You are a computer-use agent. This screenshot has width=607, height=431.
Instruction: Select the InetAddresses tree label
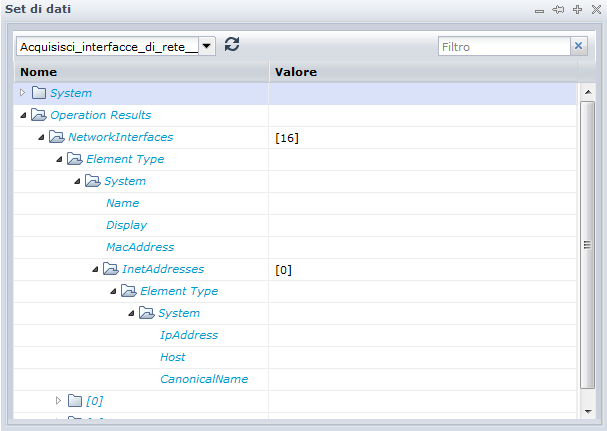(163, 269)
